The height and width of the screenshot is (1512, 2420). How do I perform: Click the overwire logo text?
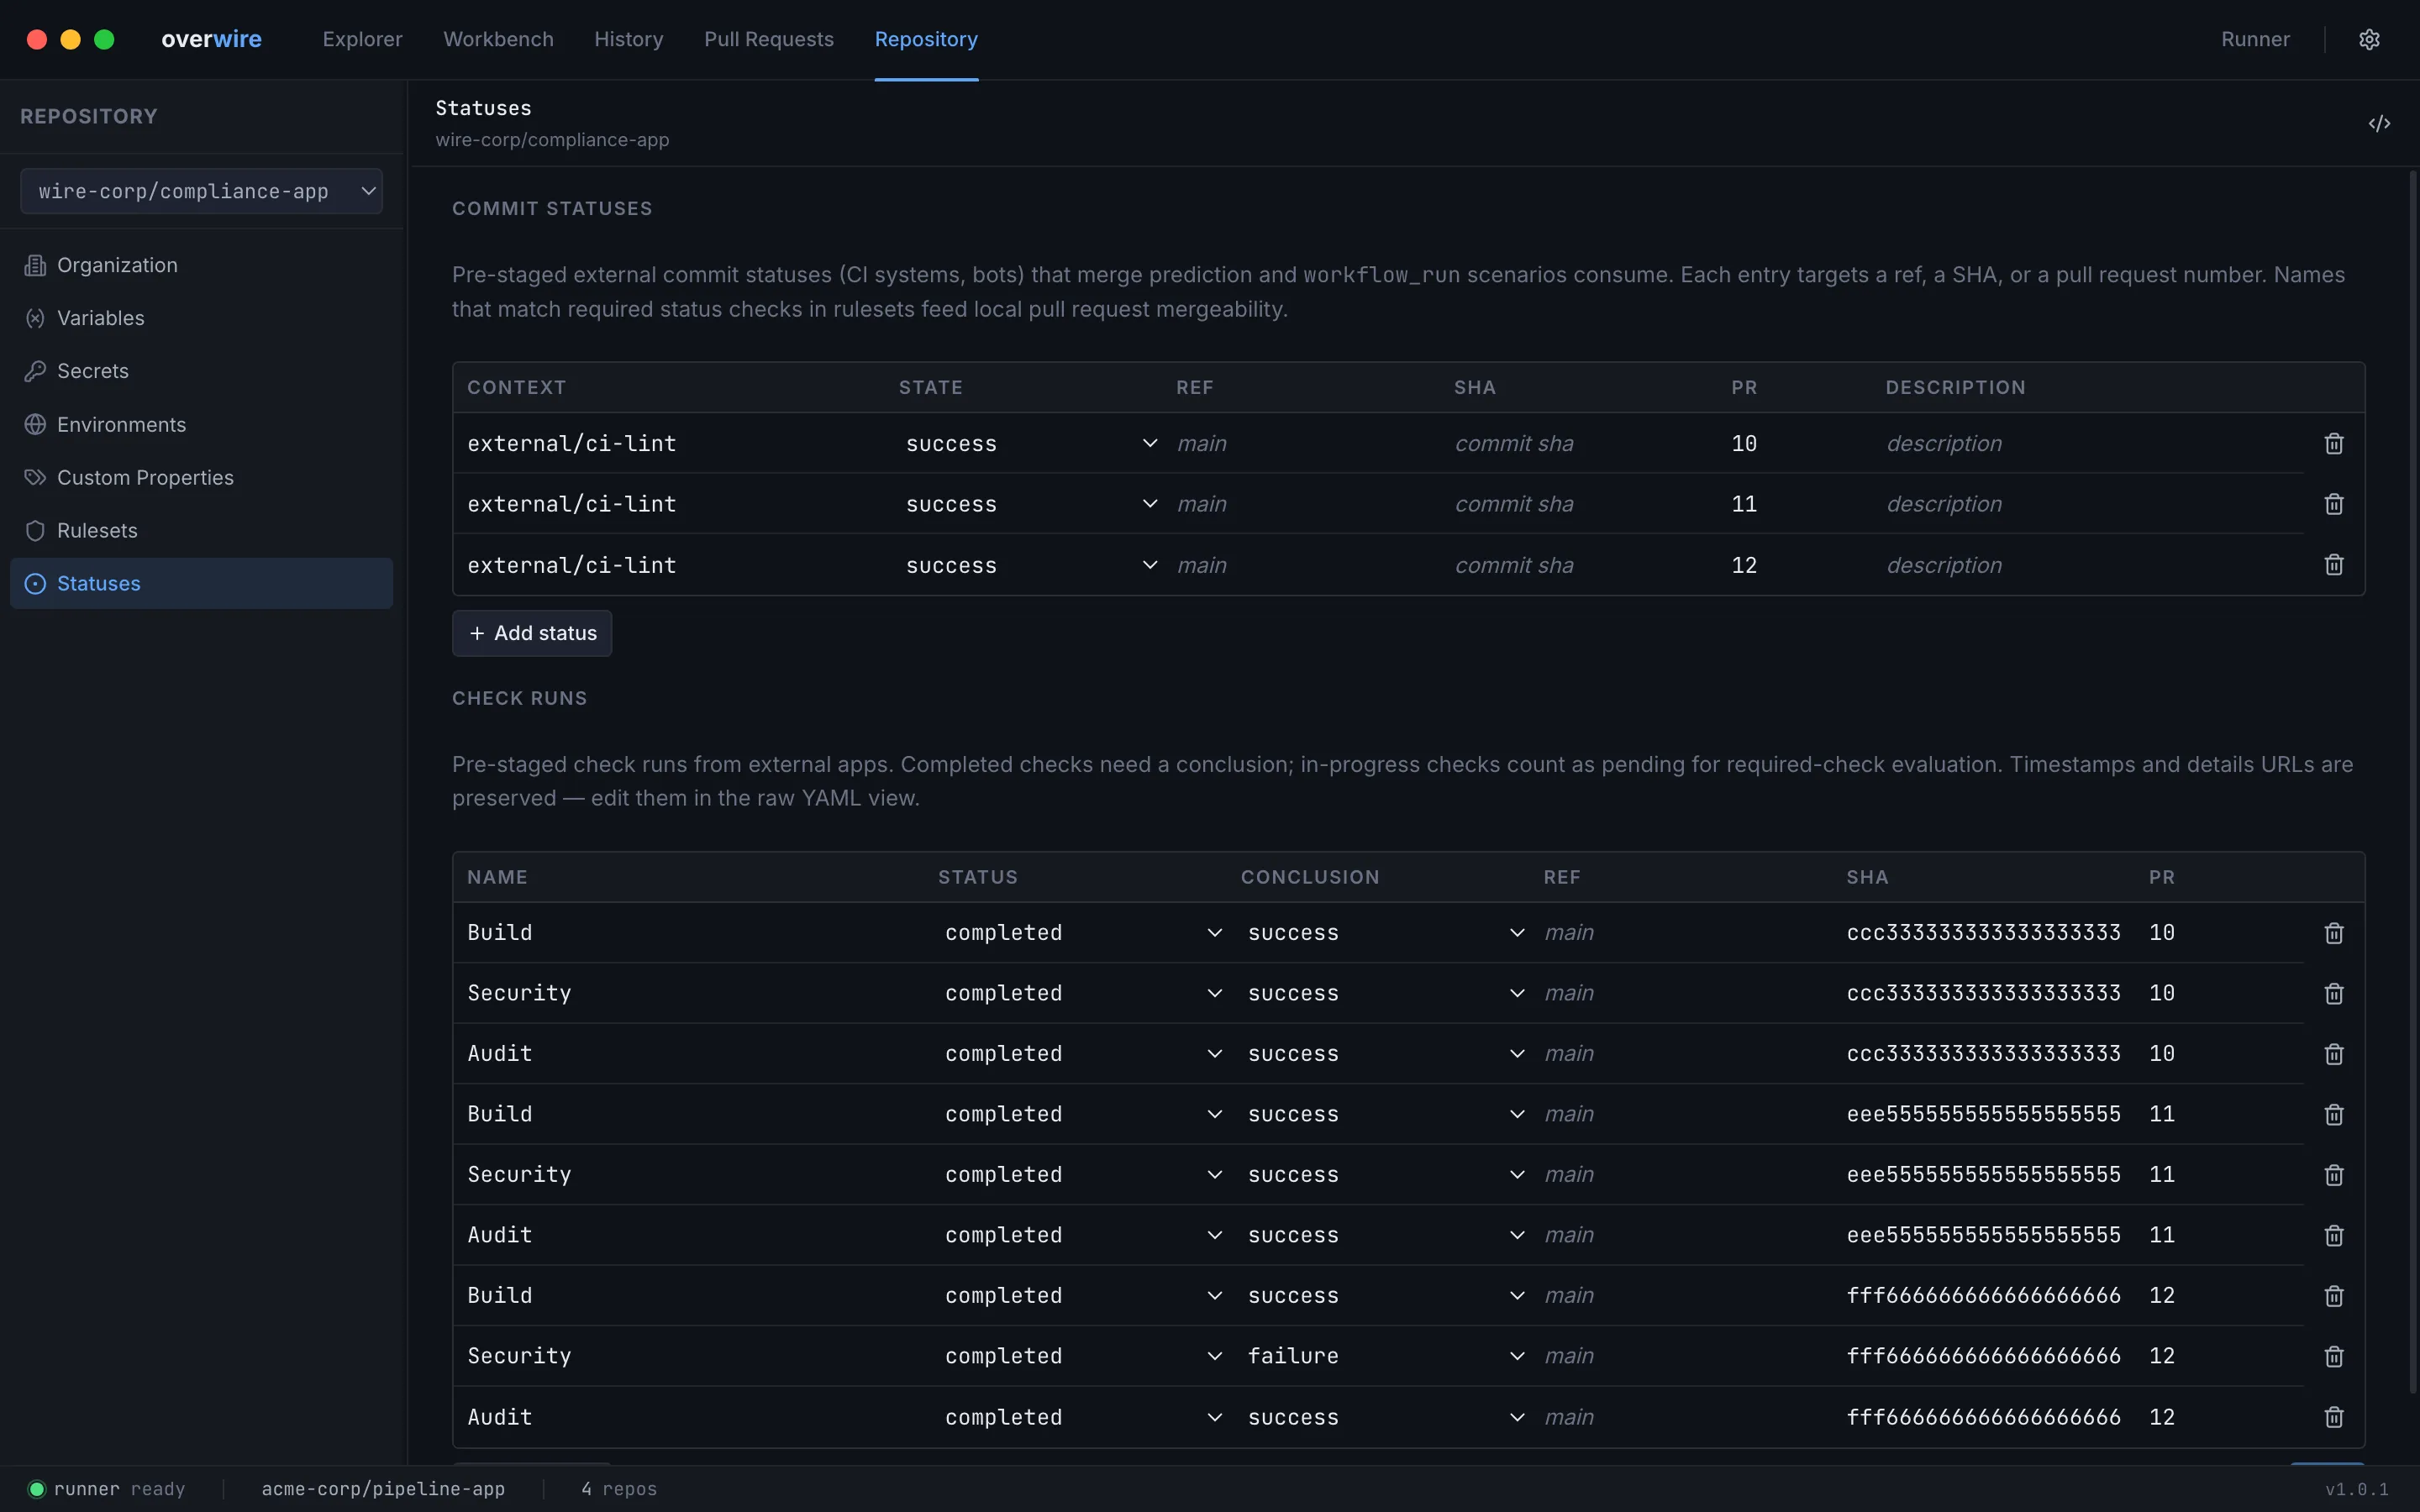coord(211,39)
